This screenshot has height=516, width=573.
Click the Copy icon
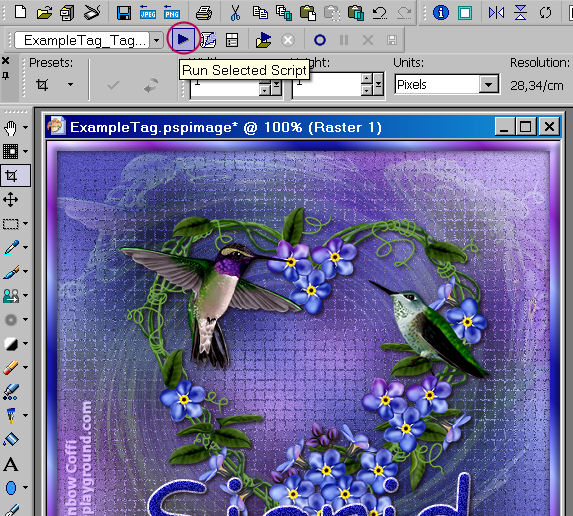[x=260, y=13]
